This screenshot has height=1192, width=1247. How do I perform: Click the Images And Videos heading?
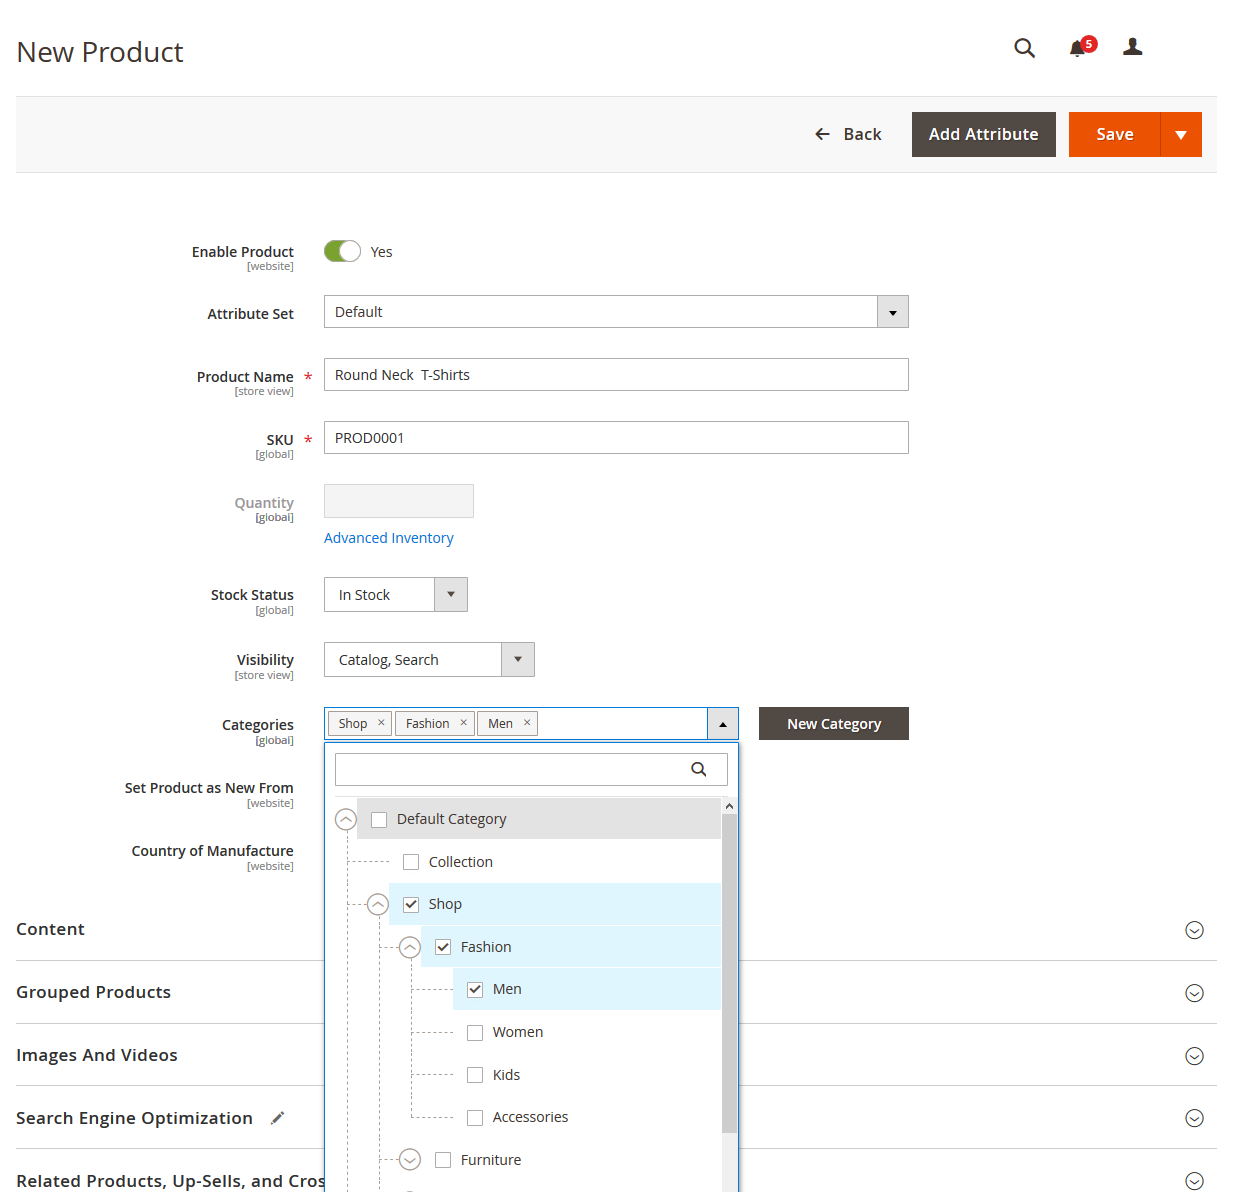(x=96, y=1055)
